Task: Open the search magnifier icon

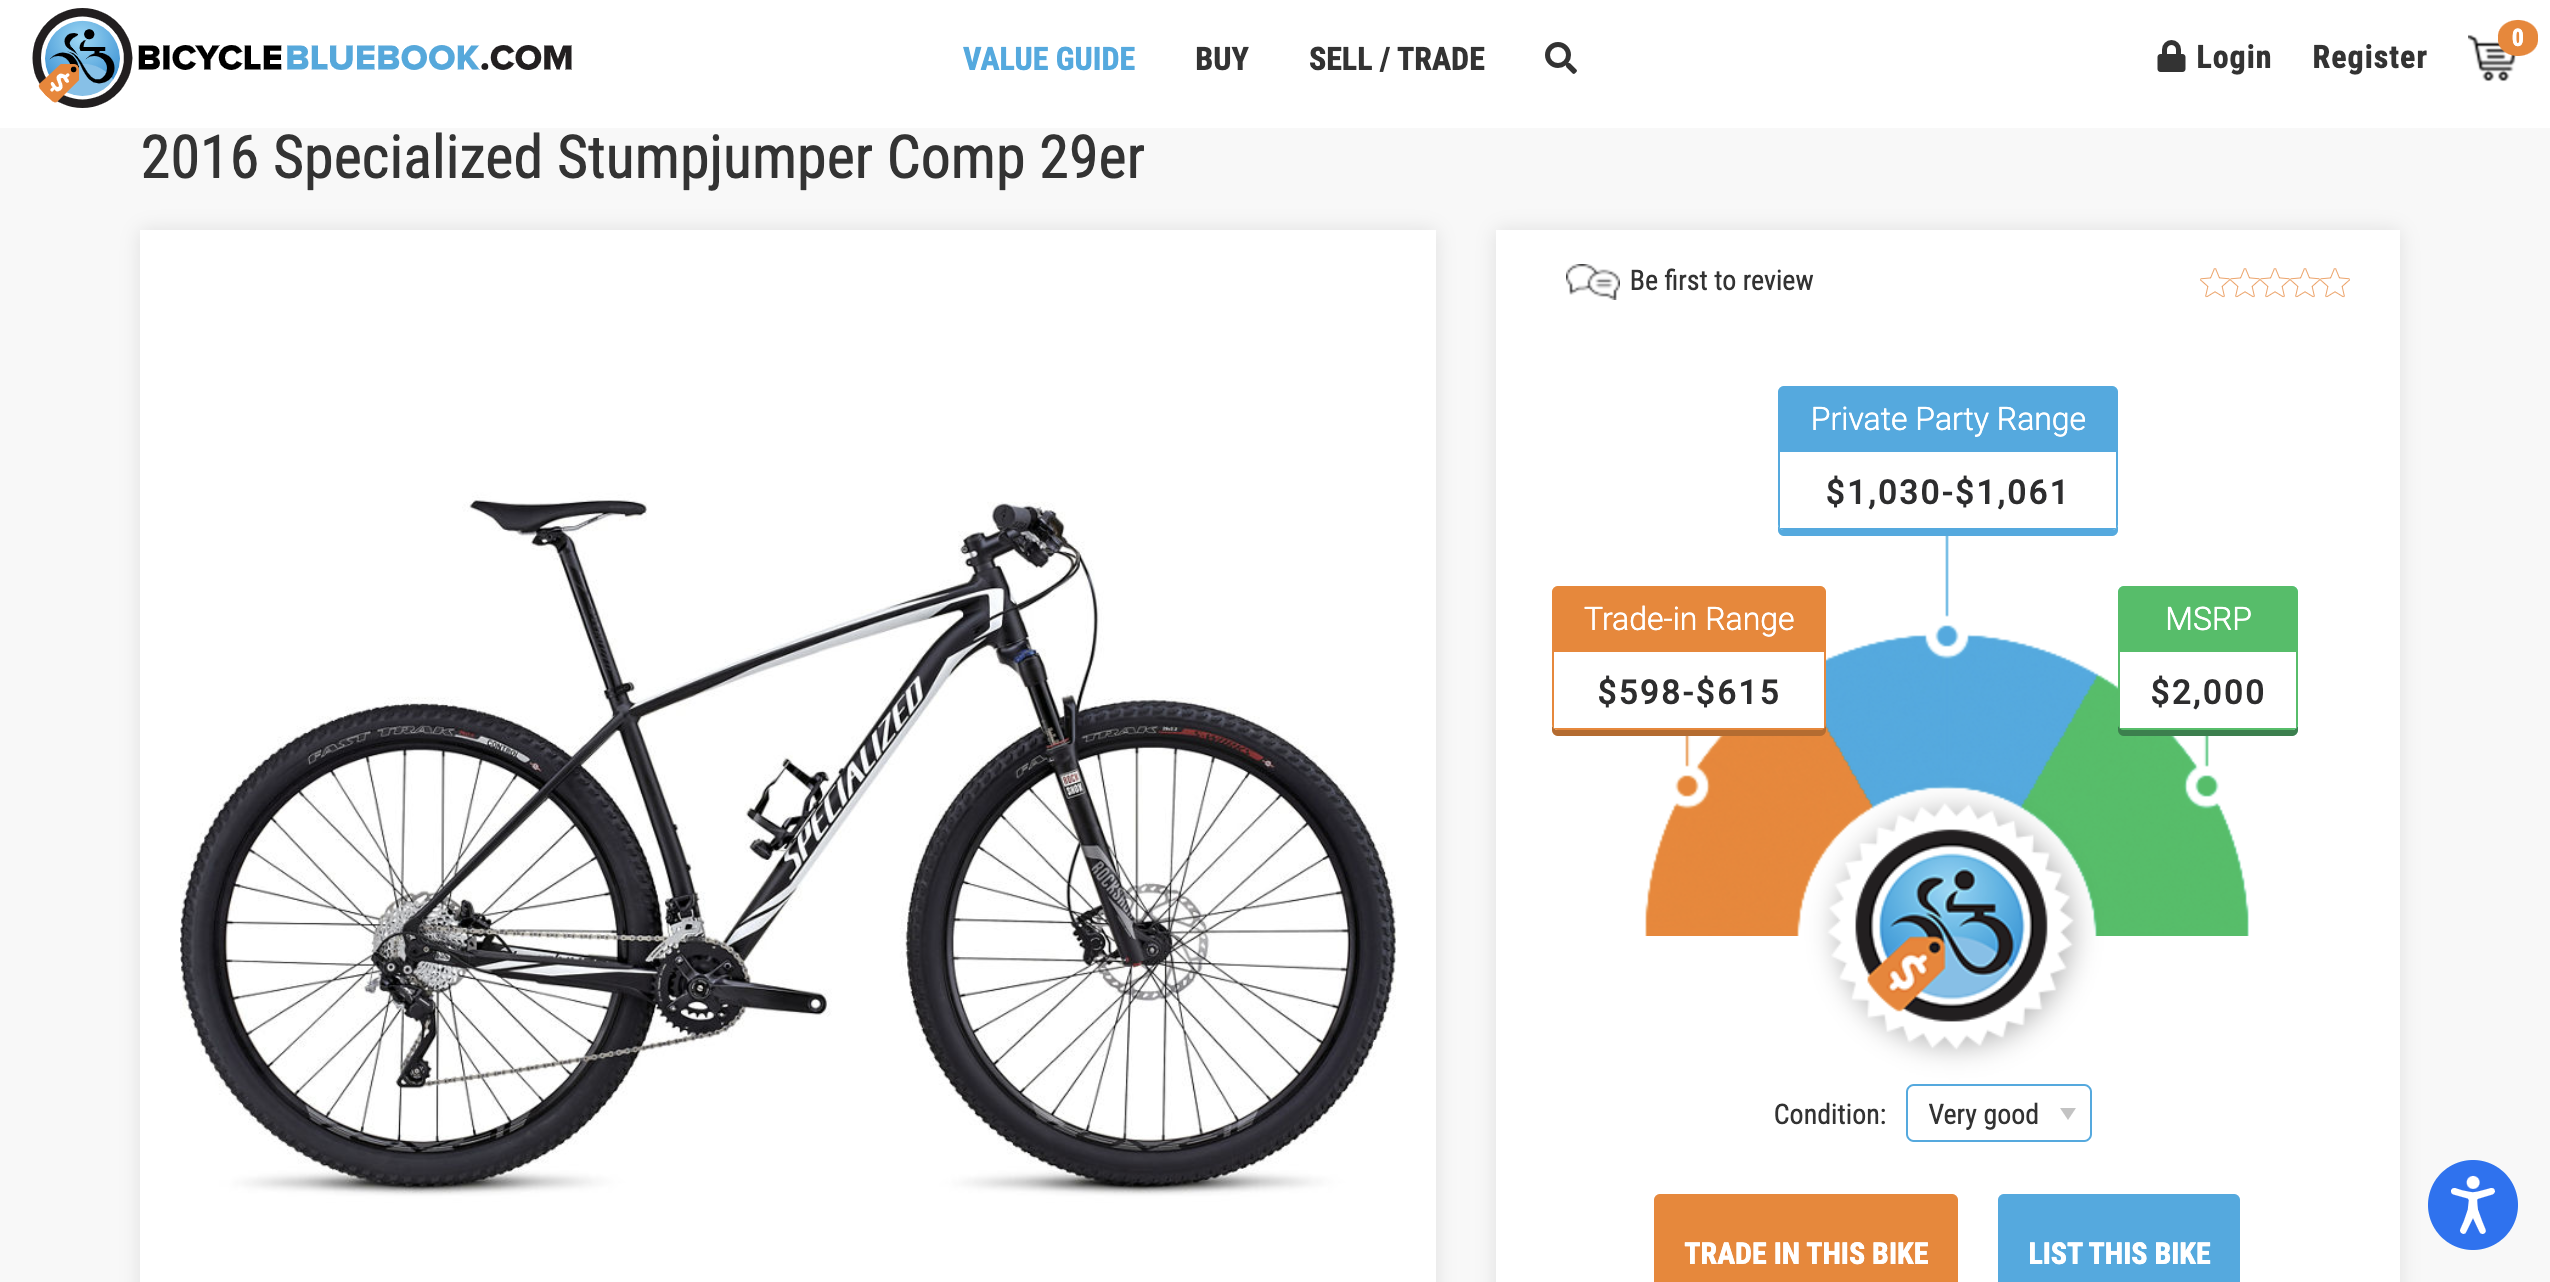Action: pyautogui.click(x=1560, y=59)
